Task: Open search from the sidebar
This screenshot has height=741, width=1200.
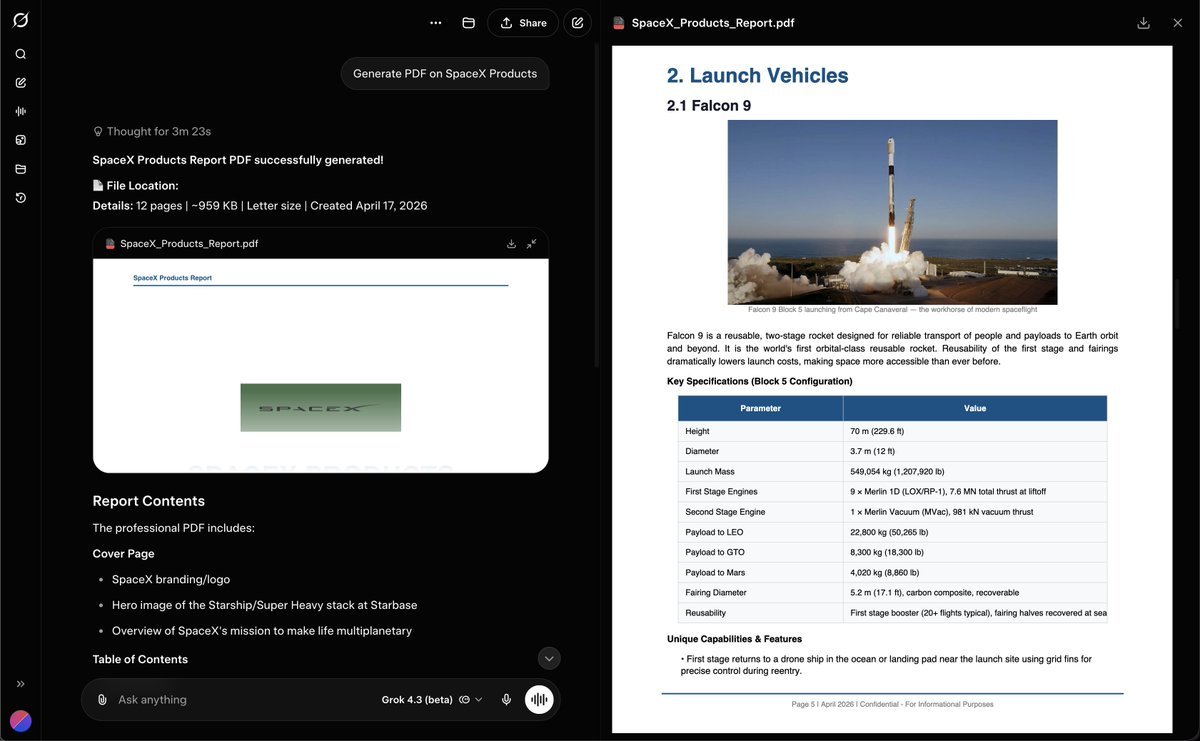Action: (20, 53)
